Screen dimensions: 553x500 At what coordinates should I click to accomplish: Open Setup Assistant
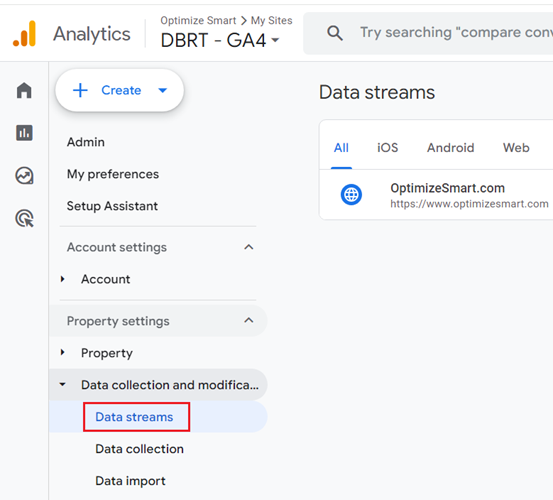(x=112, y=206)
